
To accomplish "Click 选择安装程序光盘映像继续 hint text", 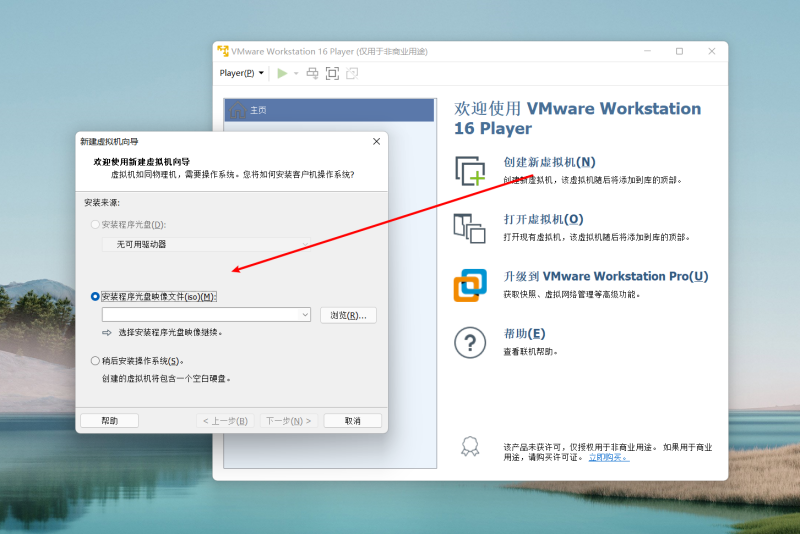I will pos(170,333).
